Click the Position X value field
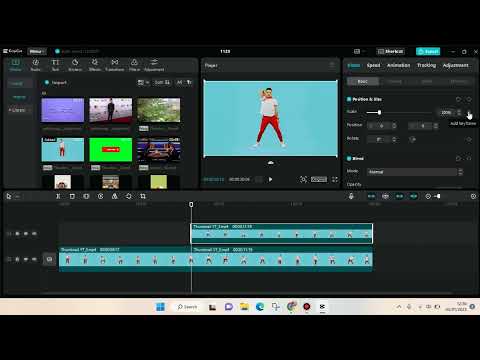 click(382, 126)
